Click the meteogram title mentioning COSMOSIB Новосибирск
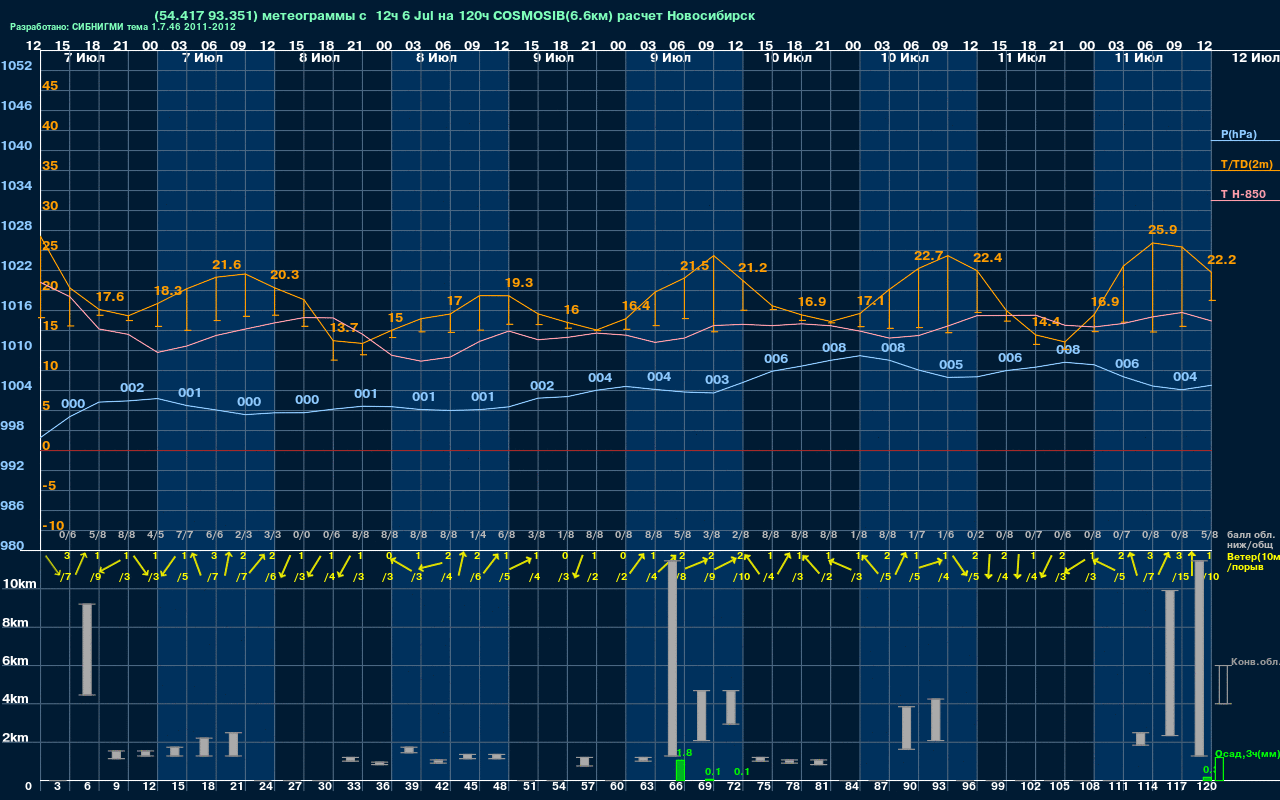Image resolution: width=1280 pixels, height=800 pixels. coord(454,15)
